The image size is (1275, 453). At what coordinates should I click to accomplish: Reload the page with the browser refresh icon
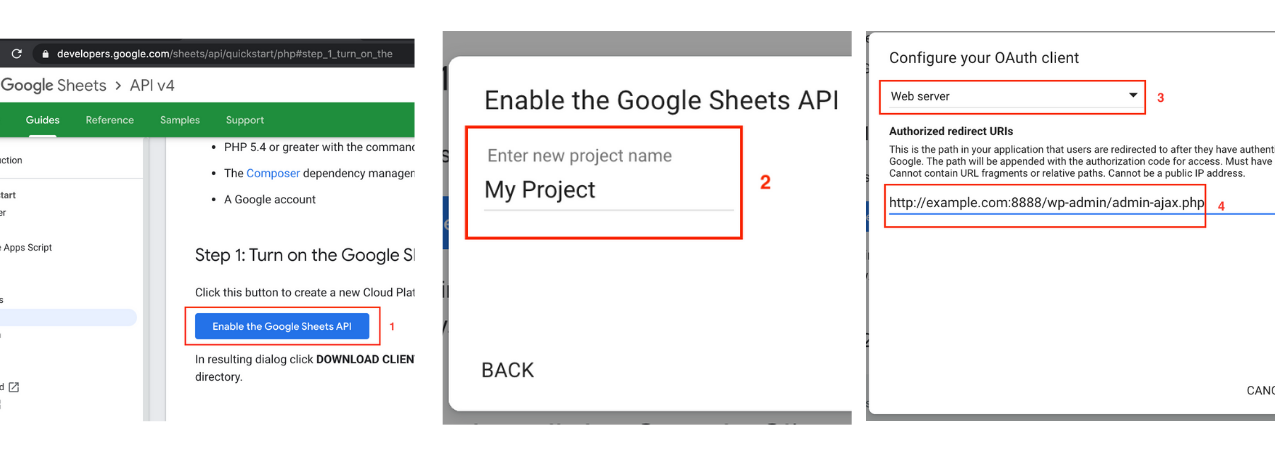coord(14,53)
